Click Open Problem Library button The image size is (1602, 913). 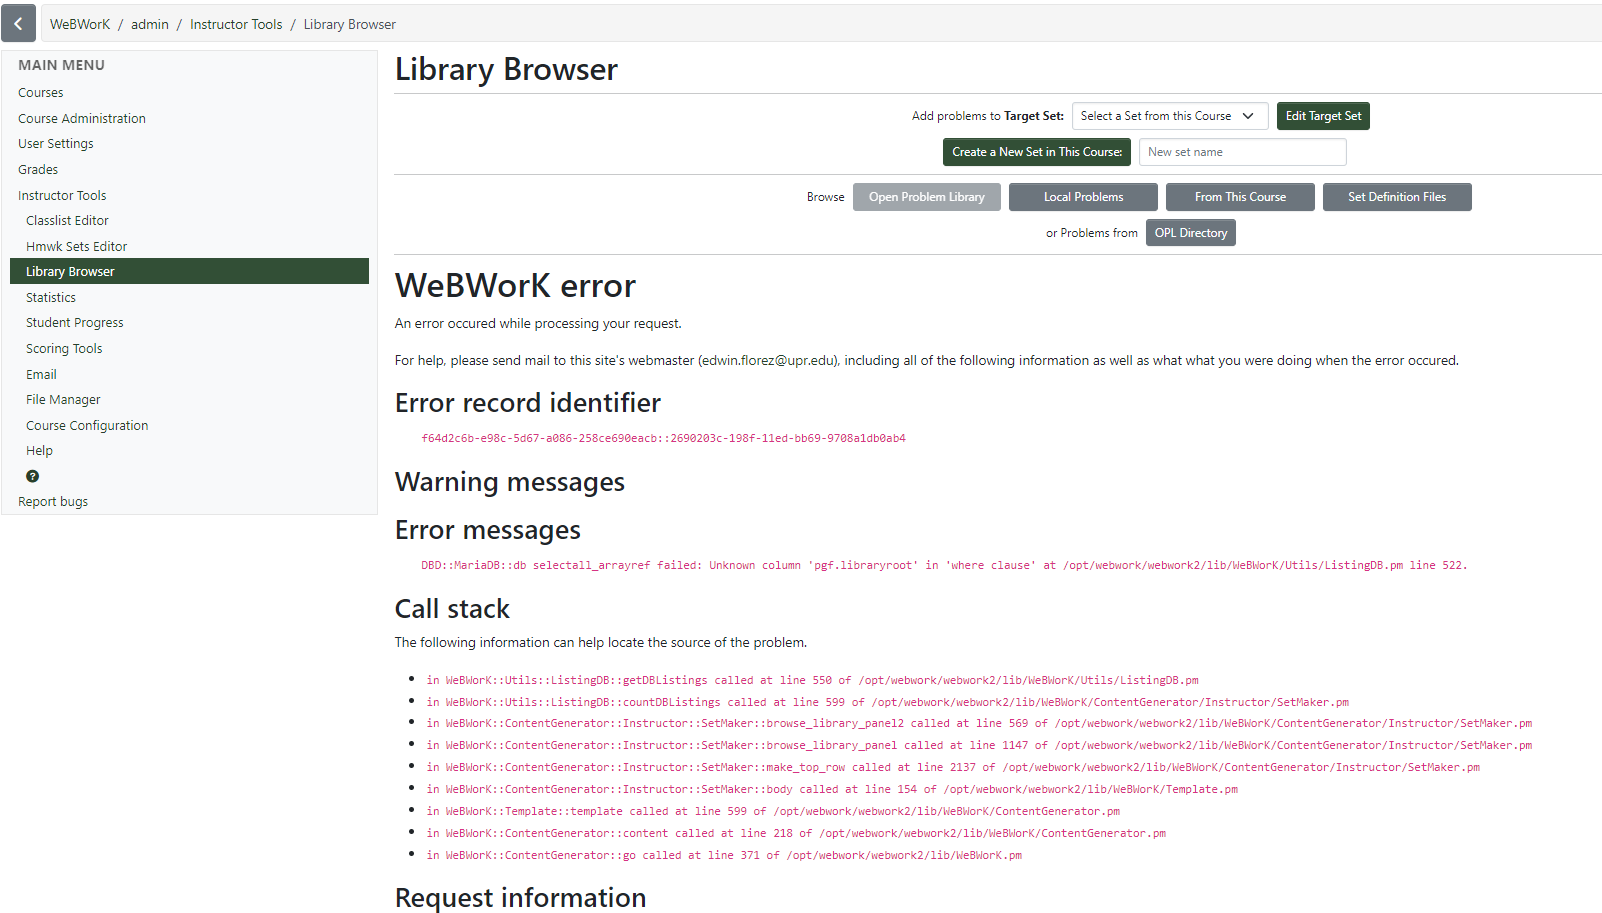[927, 197]
